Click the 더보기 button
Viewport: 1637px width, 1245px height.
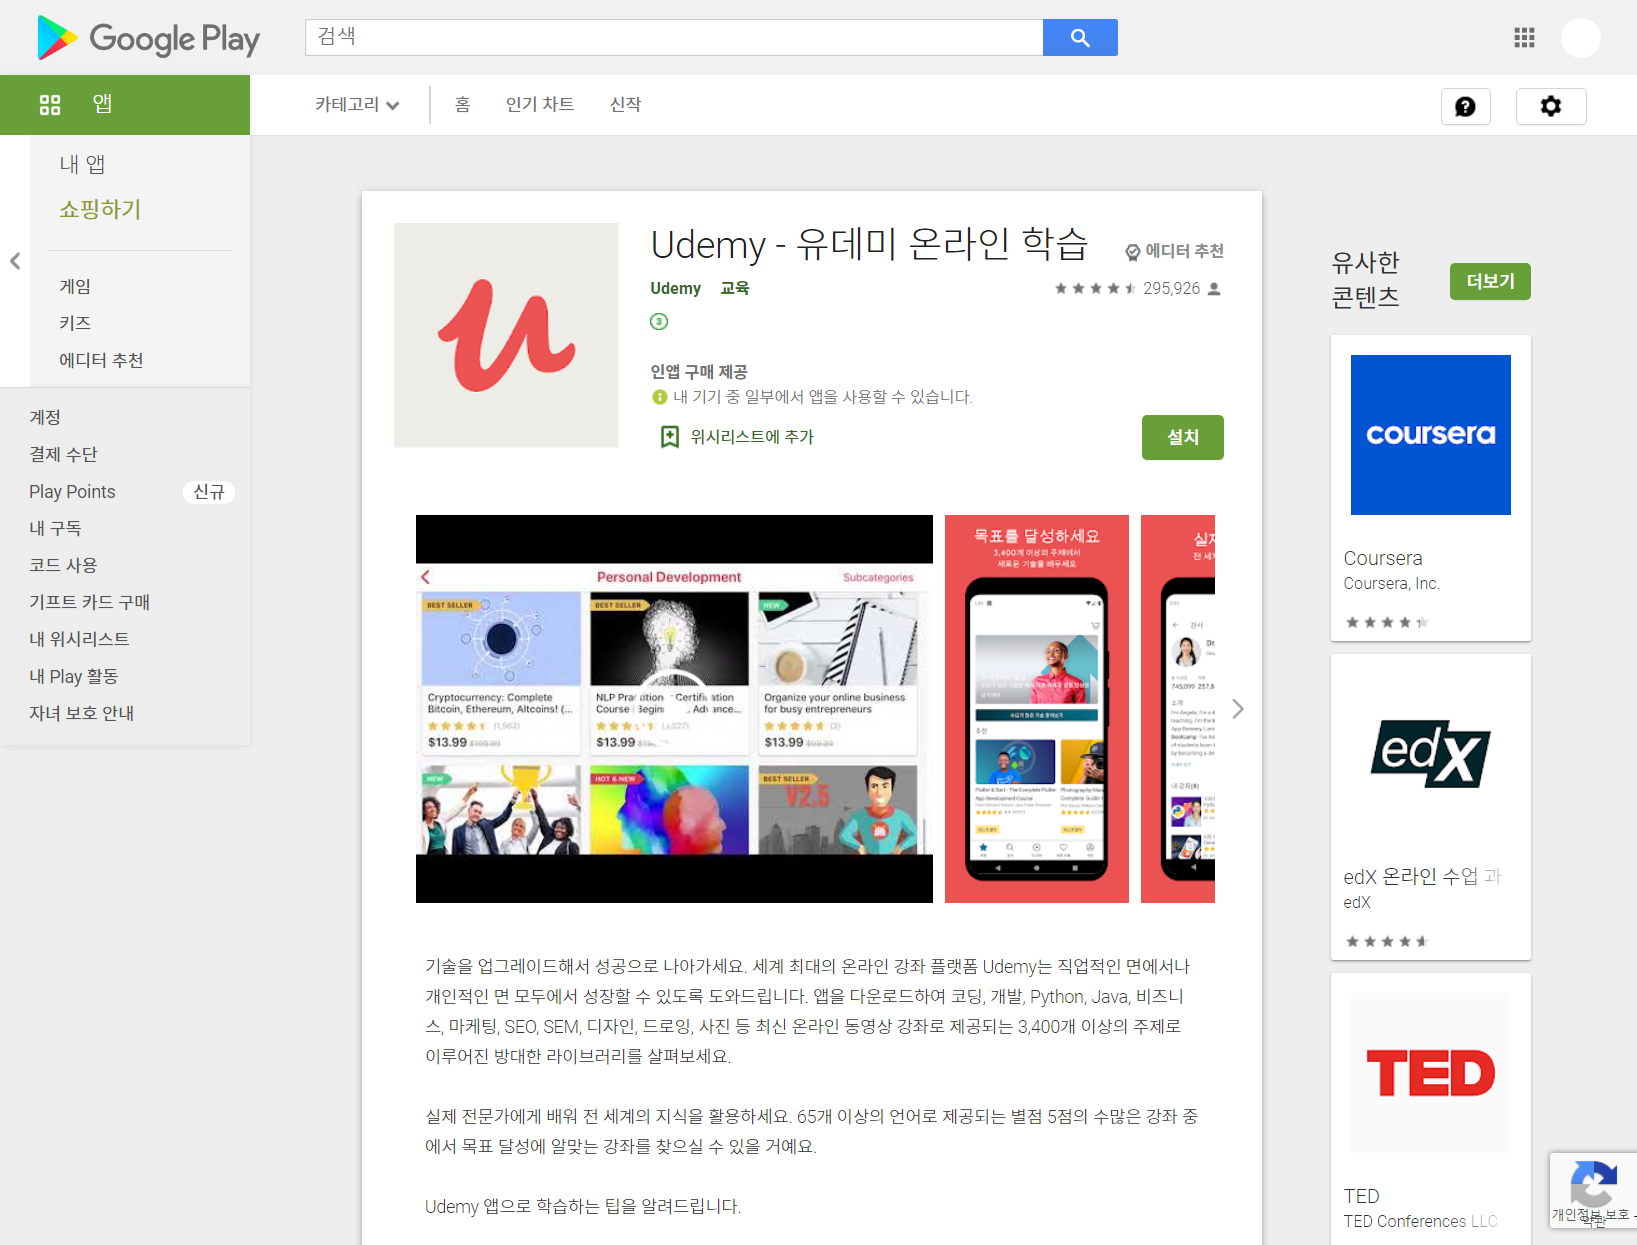1490,281
